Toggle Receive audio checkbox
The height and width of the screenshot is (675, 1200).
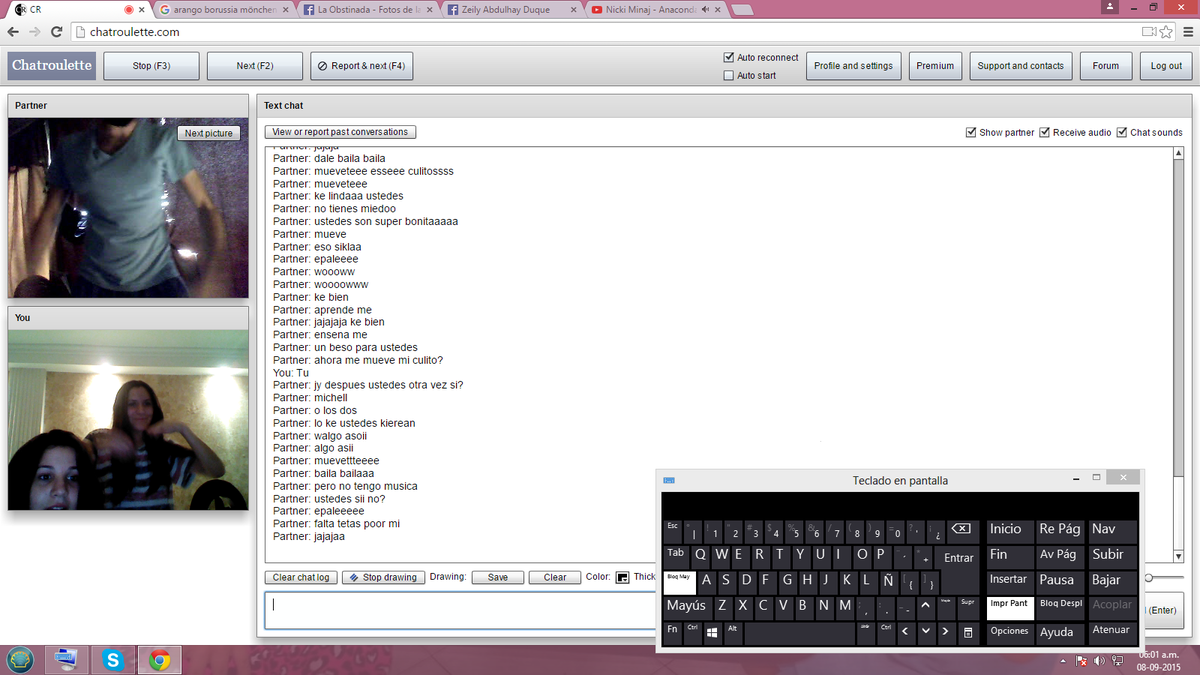click(1045, 132)
